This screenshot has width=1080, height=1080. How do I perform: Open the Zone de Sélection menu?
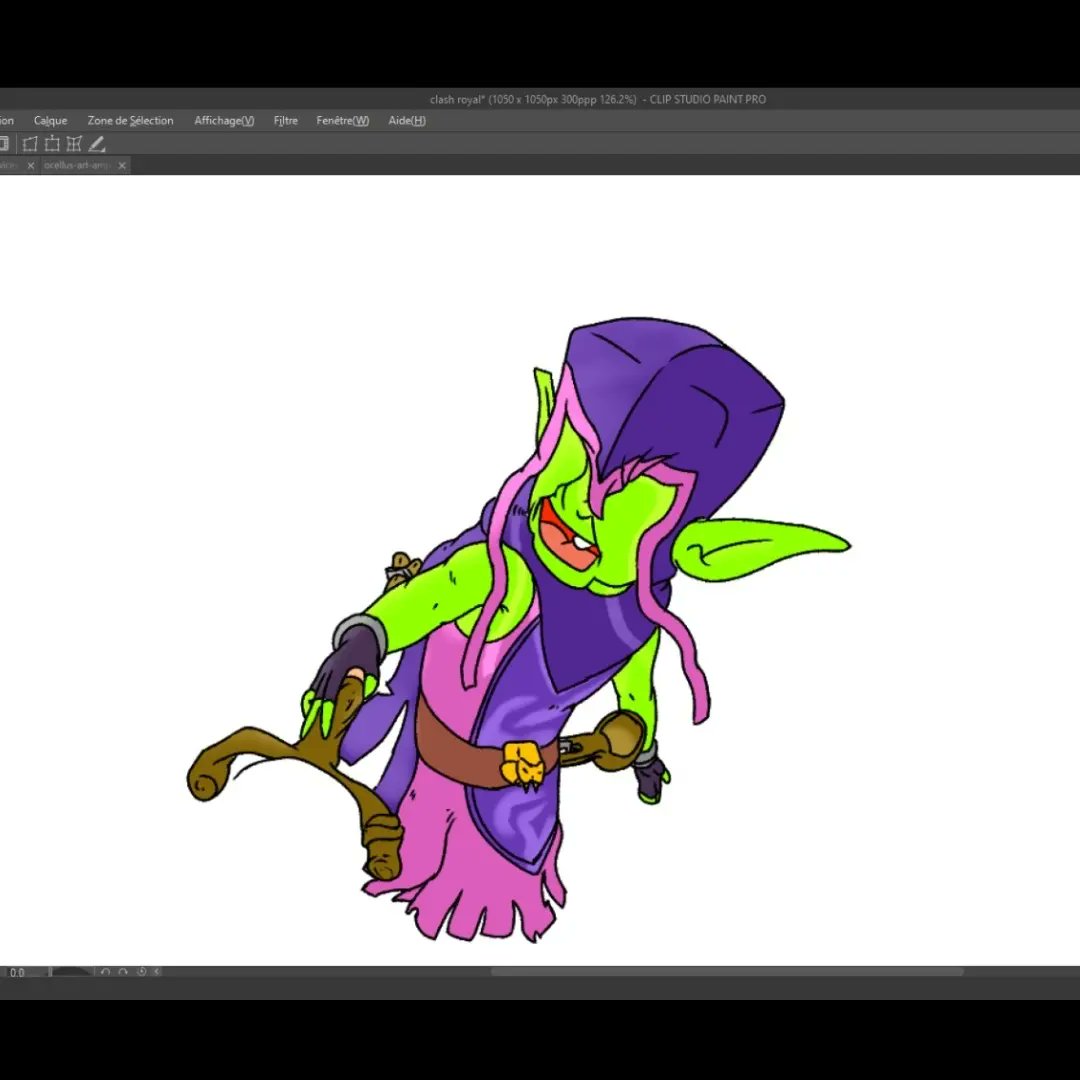(130, 121)
